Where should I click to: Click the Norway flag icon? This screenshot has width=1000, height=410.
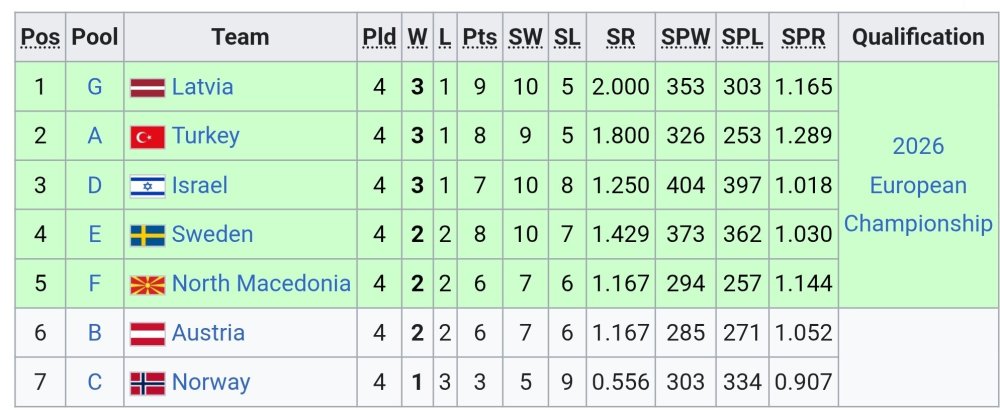(x=147, y=383)
